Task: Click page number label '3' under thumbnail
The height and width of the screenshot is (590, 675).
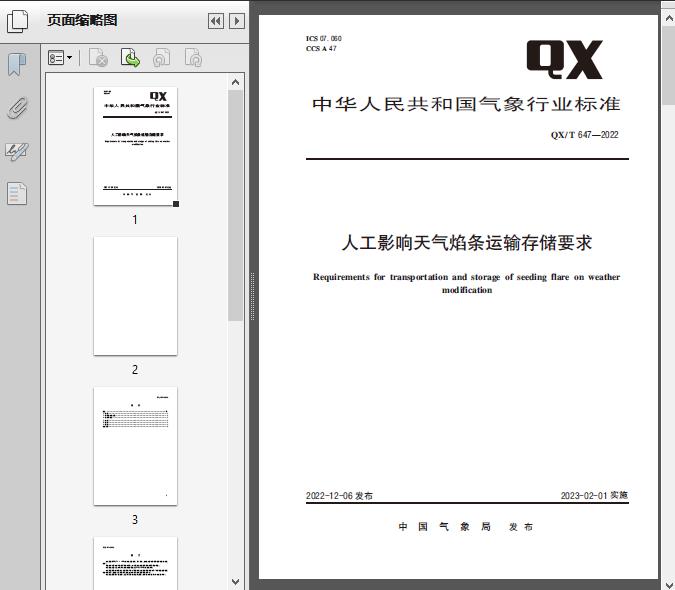Action: coord(135,520)
